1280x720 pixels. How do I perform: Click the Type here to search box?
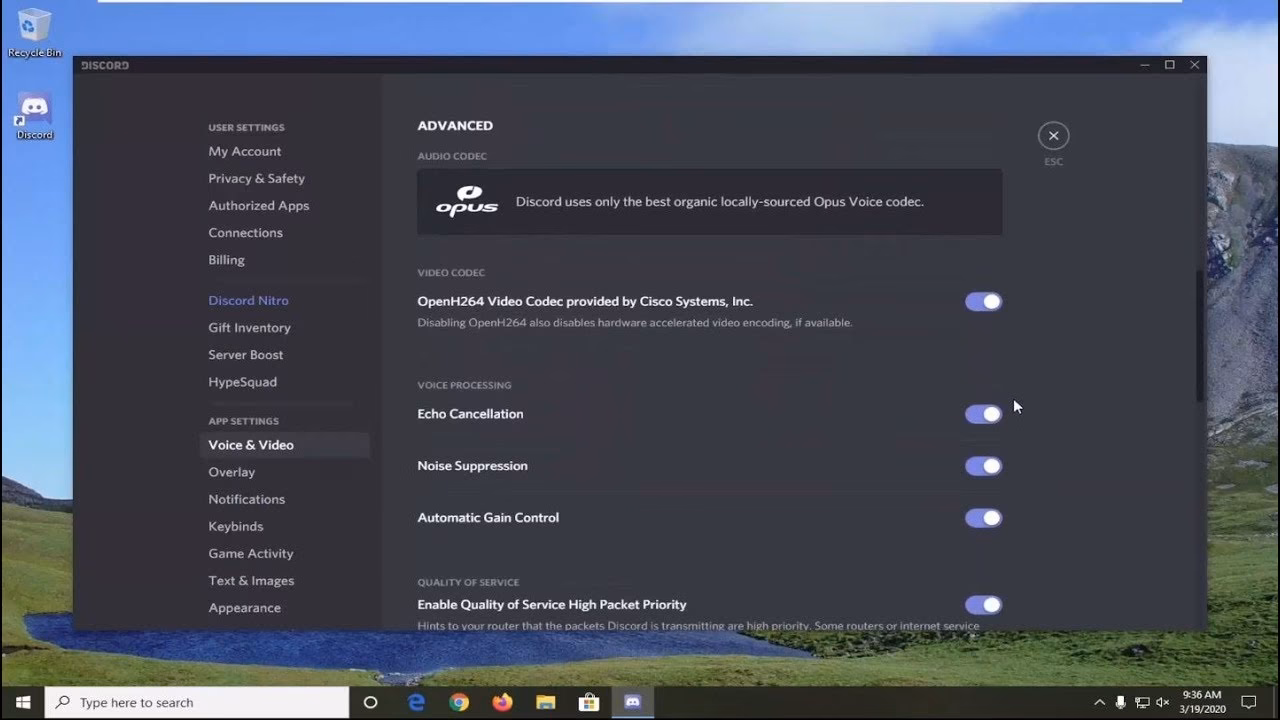196,702
